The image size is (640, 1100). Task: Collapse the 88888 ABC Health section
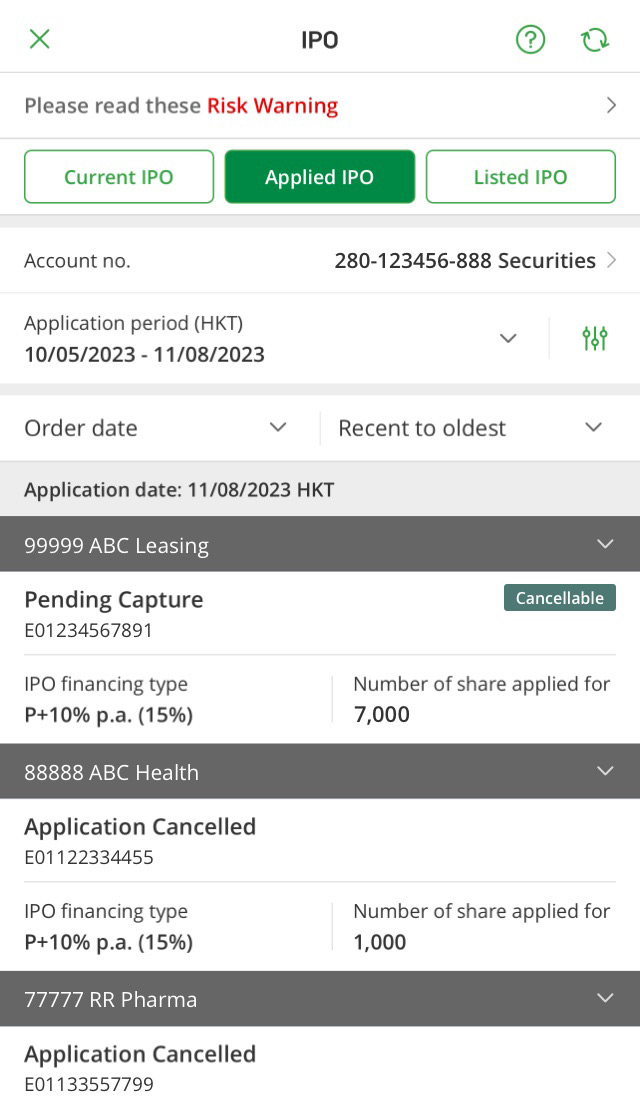(x=605, y=771)
